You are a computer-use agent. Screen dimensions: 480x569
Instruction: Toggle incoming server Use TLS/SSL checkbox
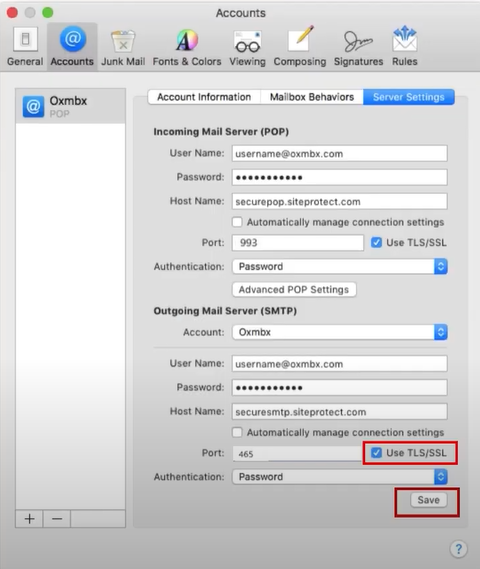376,242
